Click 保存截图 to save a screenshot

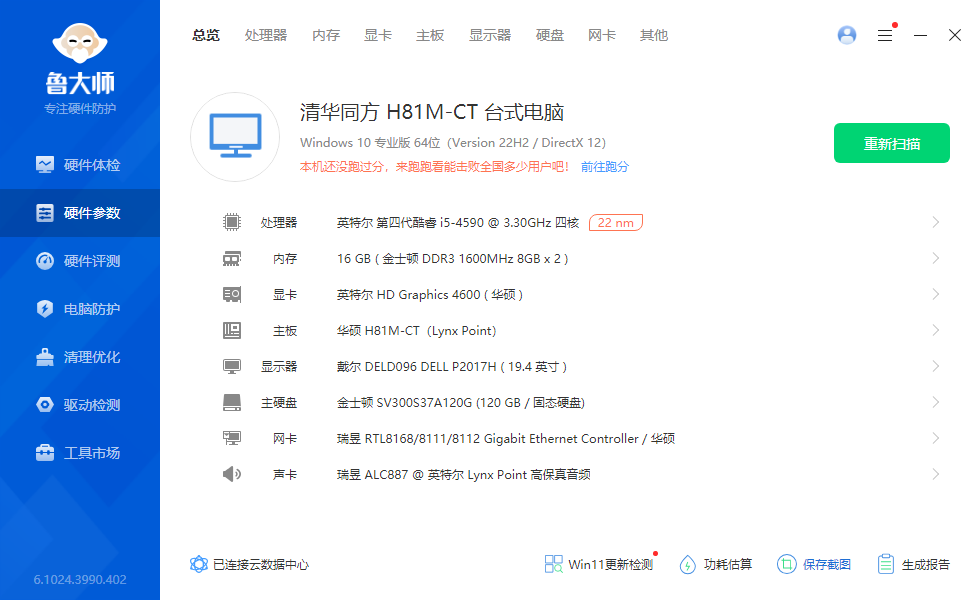[814, 564]
